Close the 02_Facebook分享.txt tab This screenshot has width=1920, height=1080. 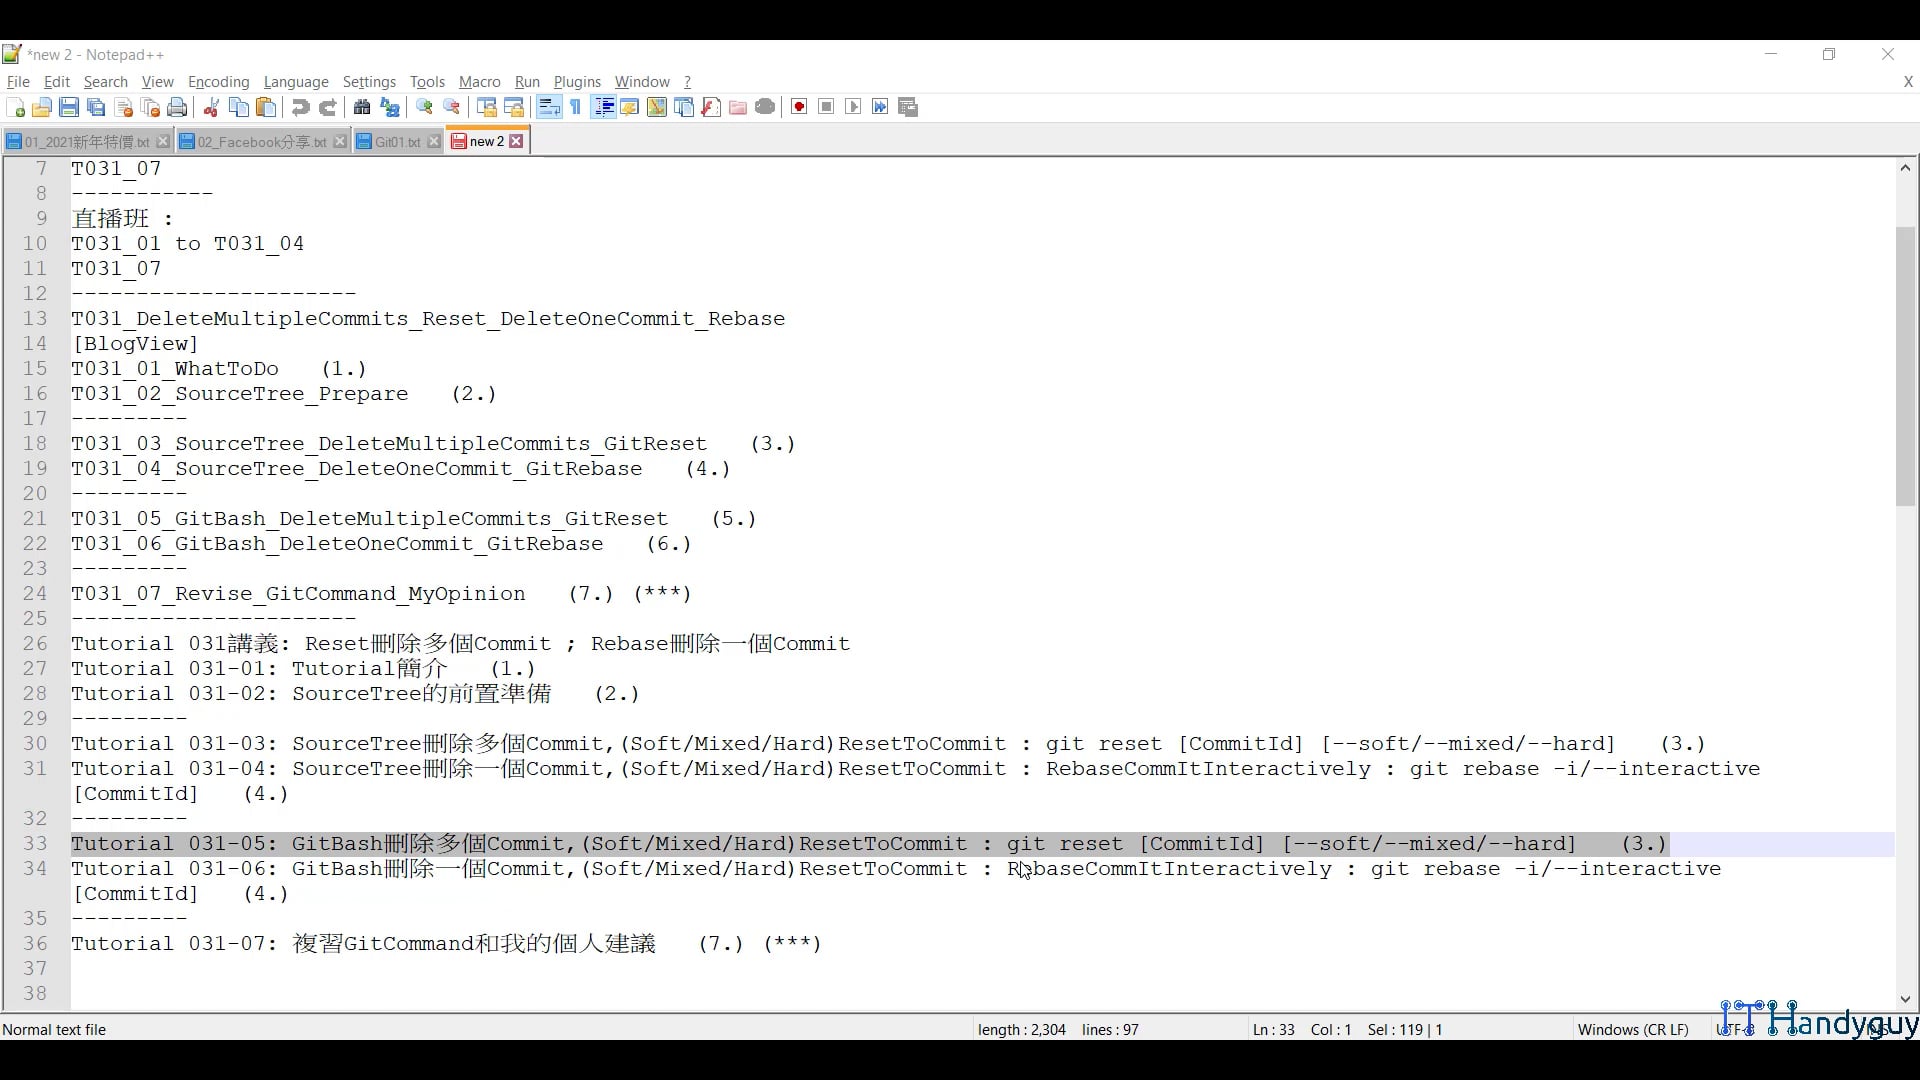click(339, 141)
